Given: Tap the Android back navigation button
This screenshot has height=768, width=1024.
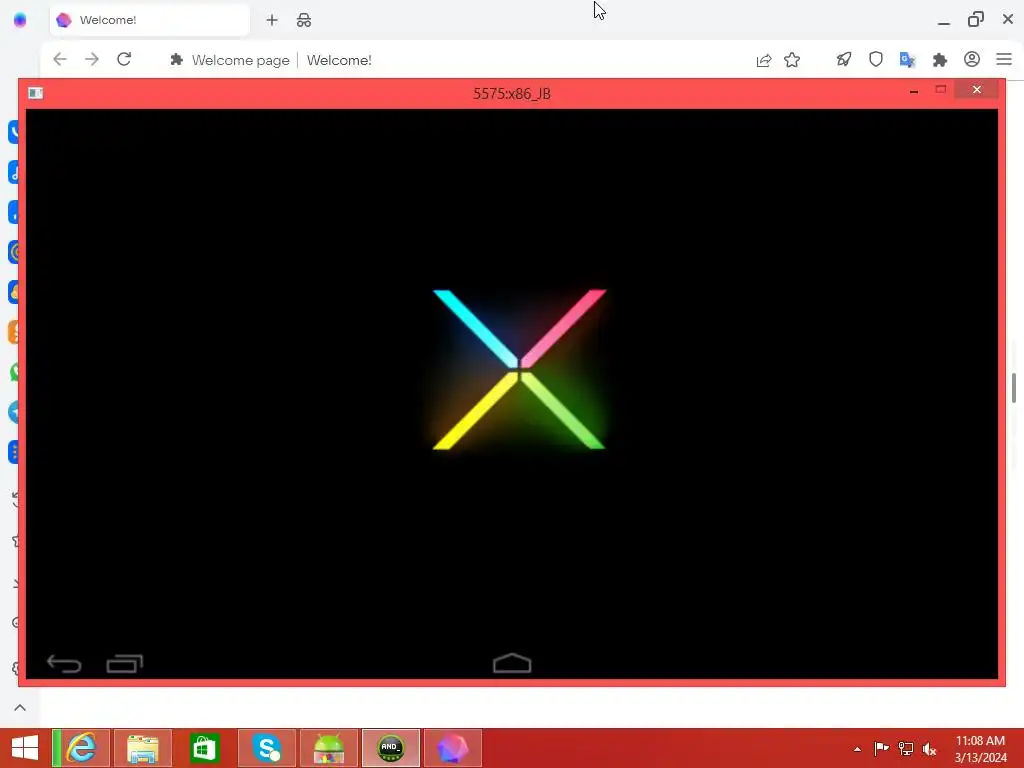Looking at the screenshot, I should pos(64,664).
